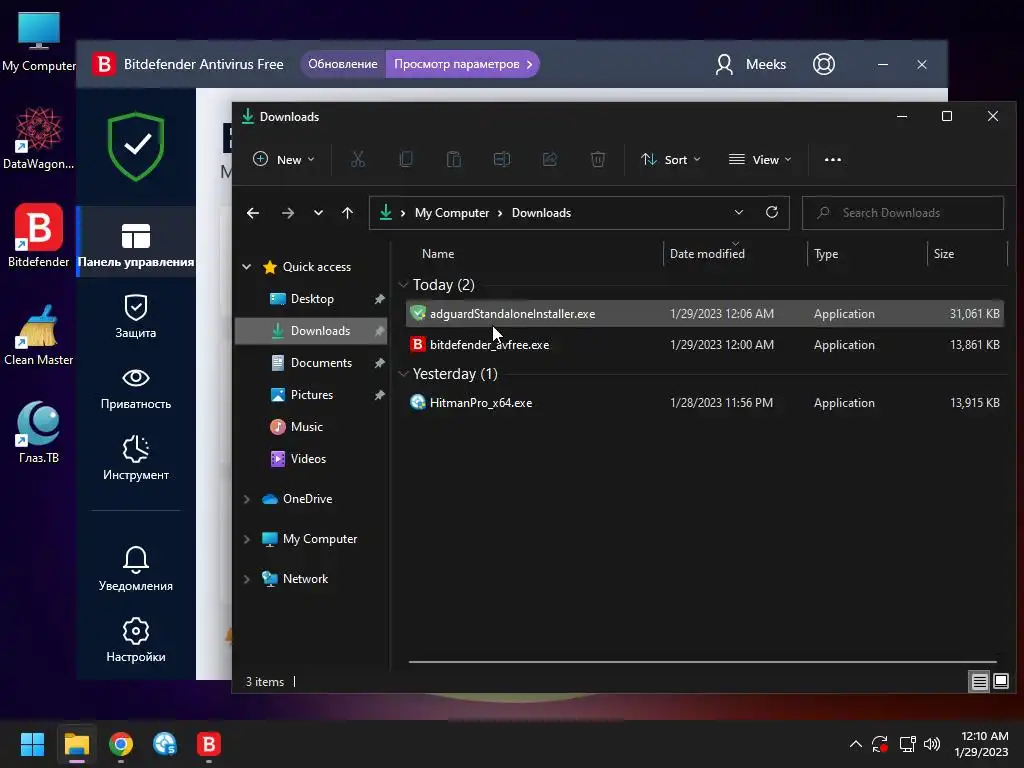Click the Delete trash icon in Explorer toolbar

598,159
